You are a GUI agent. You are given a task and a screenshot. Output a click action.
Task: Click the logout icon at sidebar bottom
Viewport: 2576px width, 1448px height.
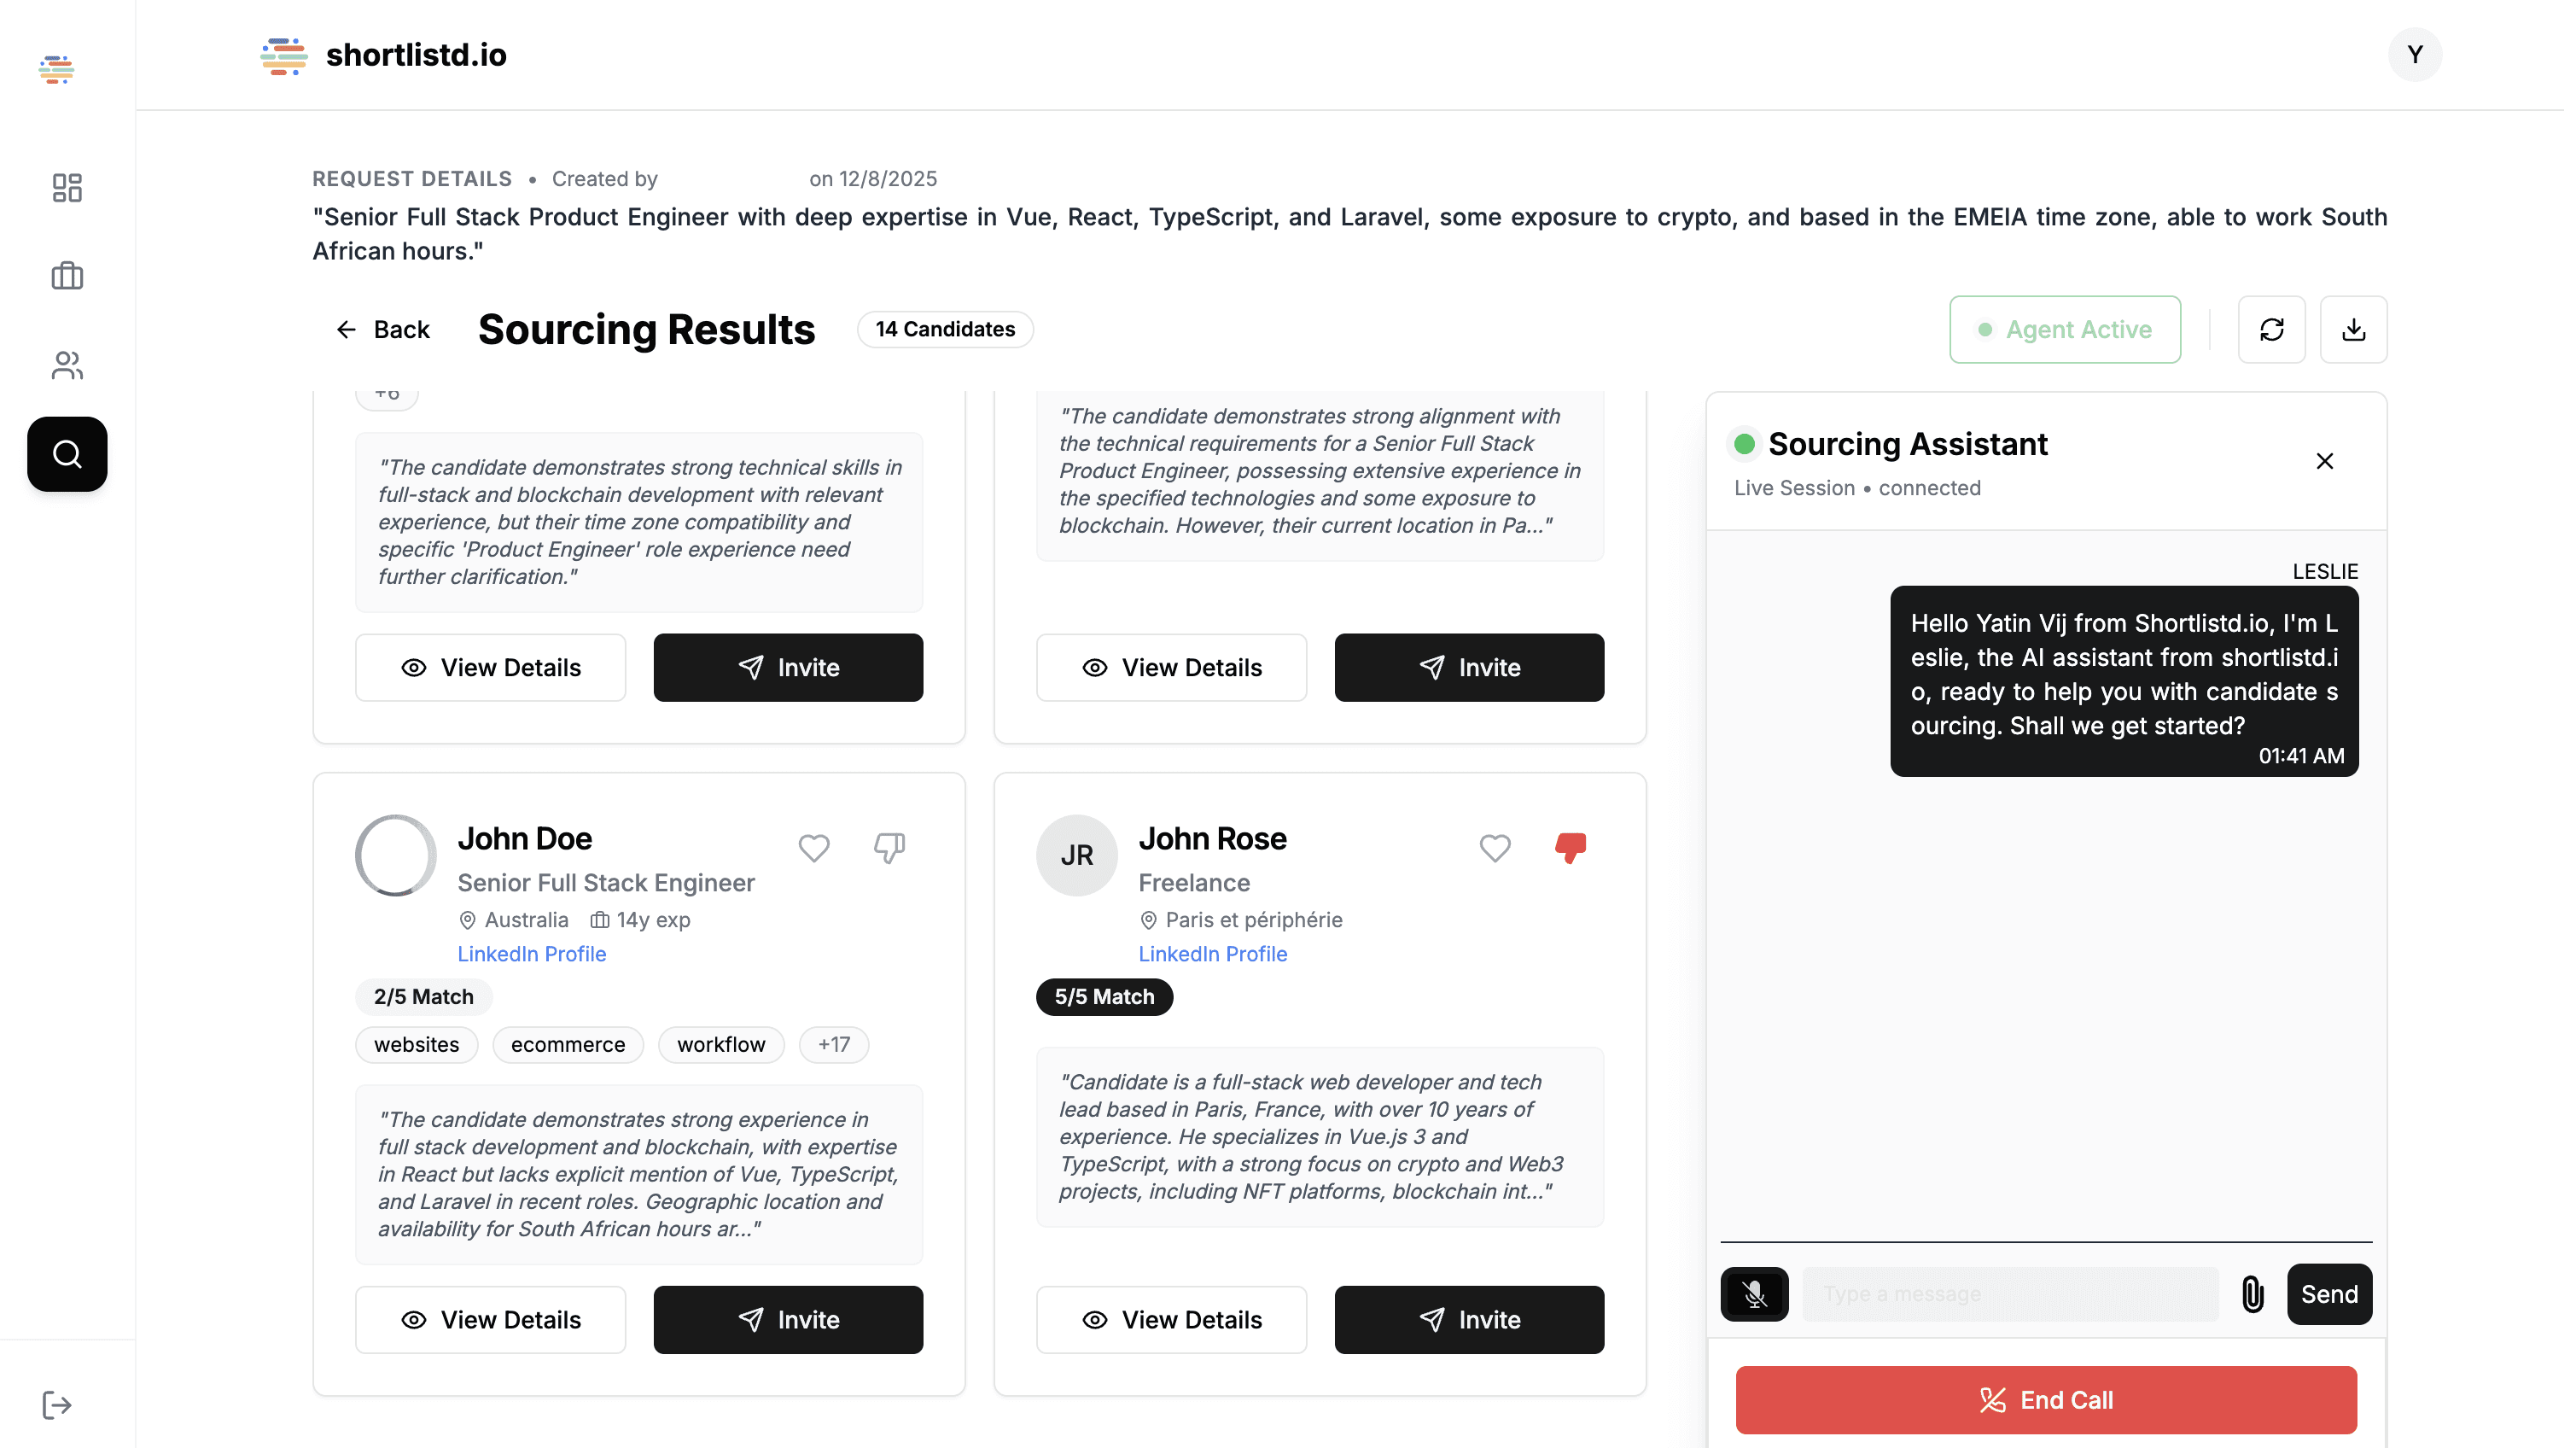57,1404
